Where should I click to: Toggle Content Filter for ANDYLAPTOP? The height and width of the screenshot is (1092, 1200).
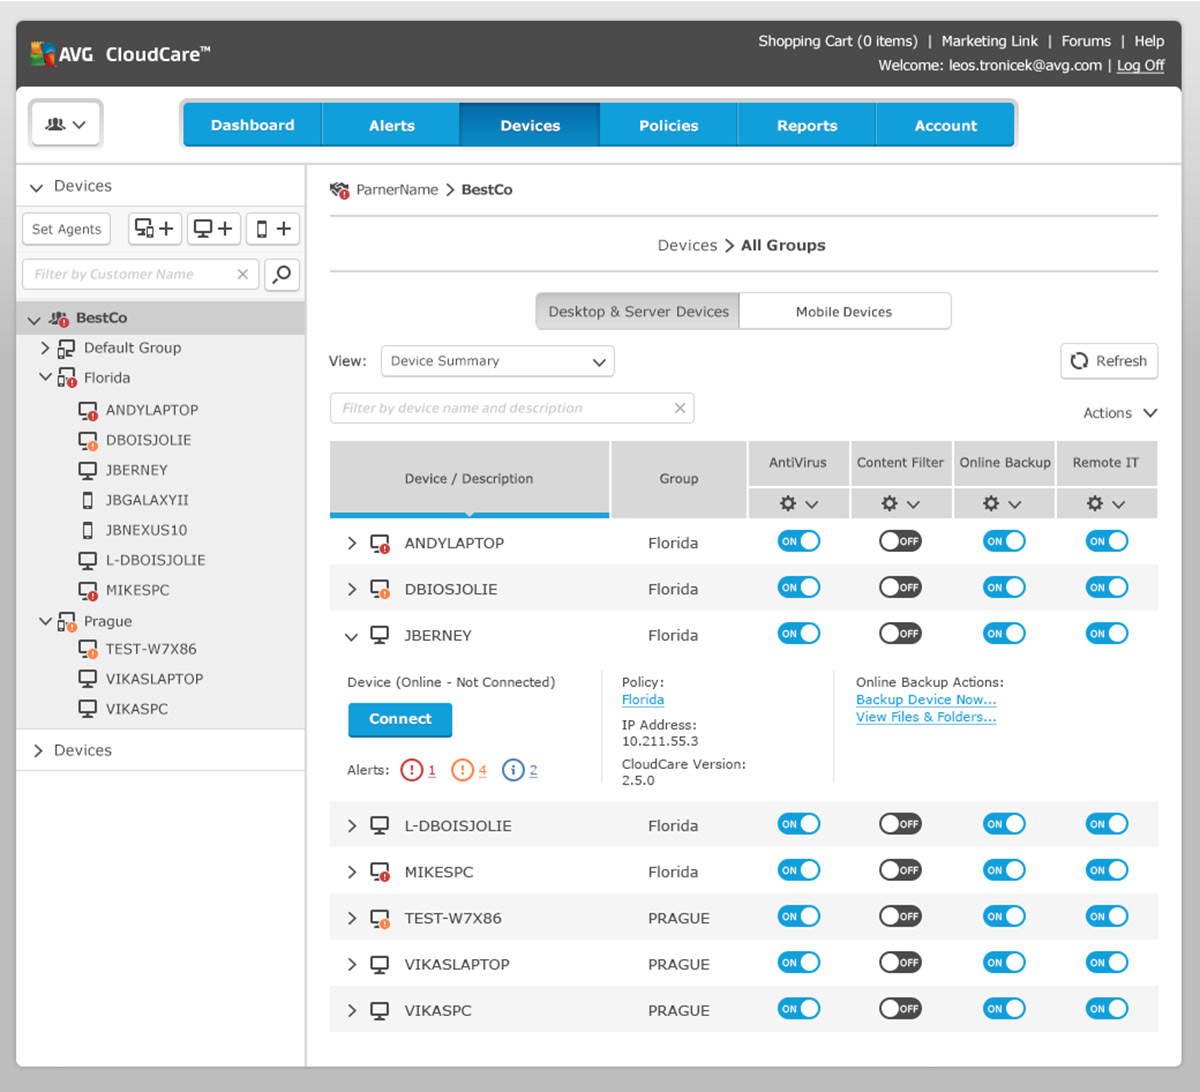tap(900, 541)
